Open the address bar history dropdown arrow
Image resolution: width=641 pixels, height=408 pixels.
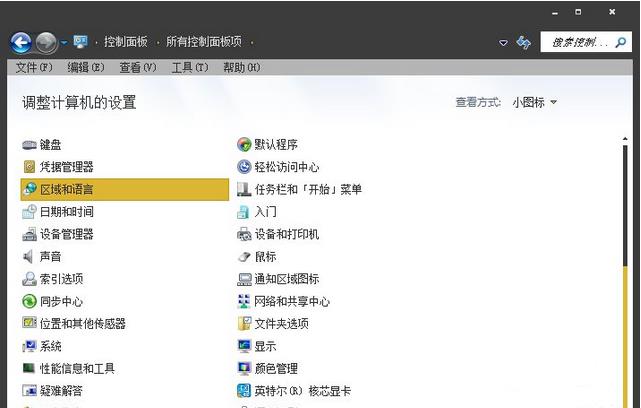pyautogui.click(x=503, y=43)
